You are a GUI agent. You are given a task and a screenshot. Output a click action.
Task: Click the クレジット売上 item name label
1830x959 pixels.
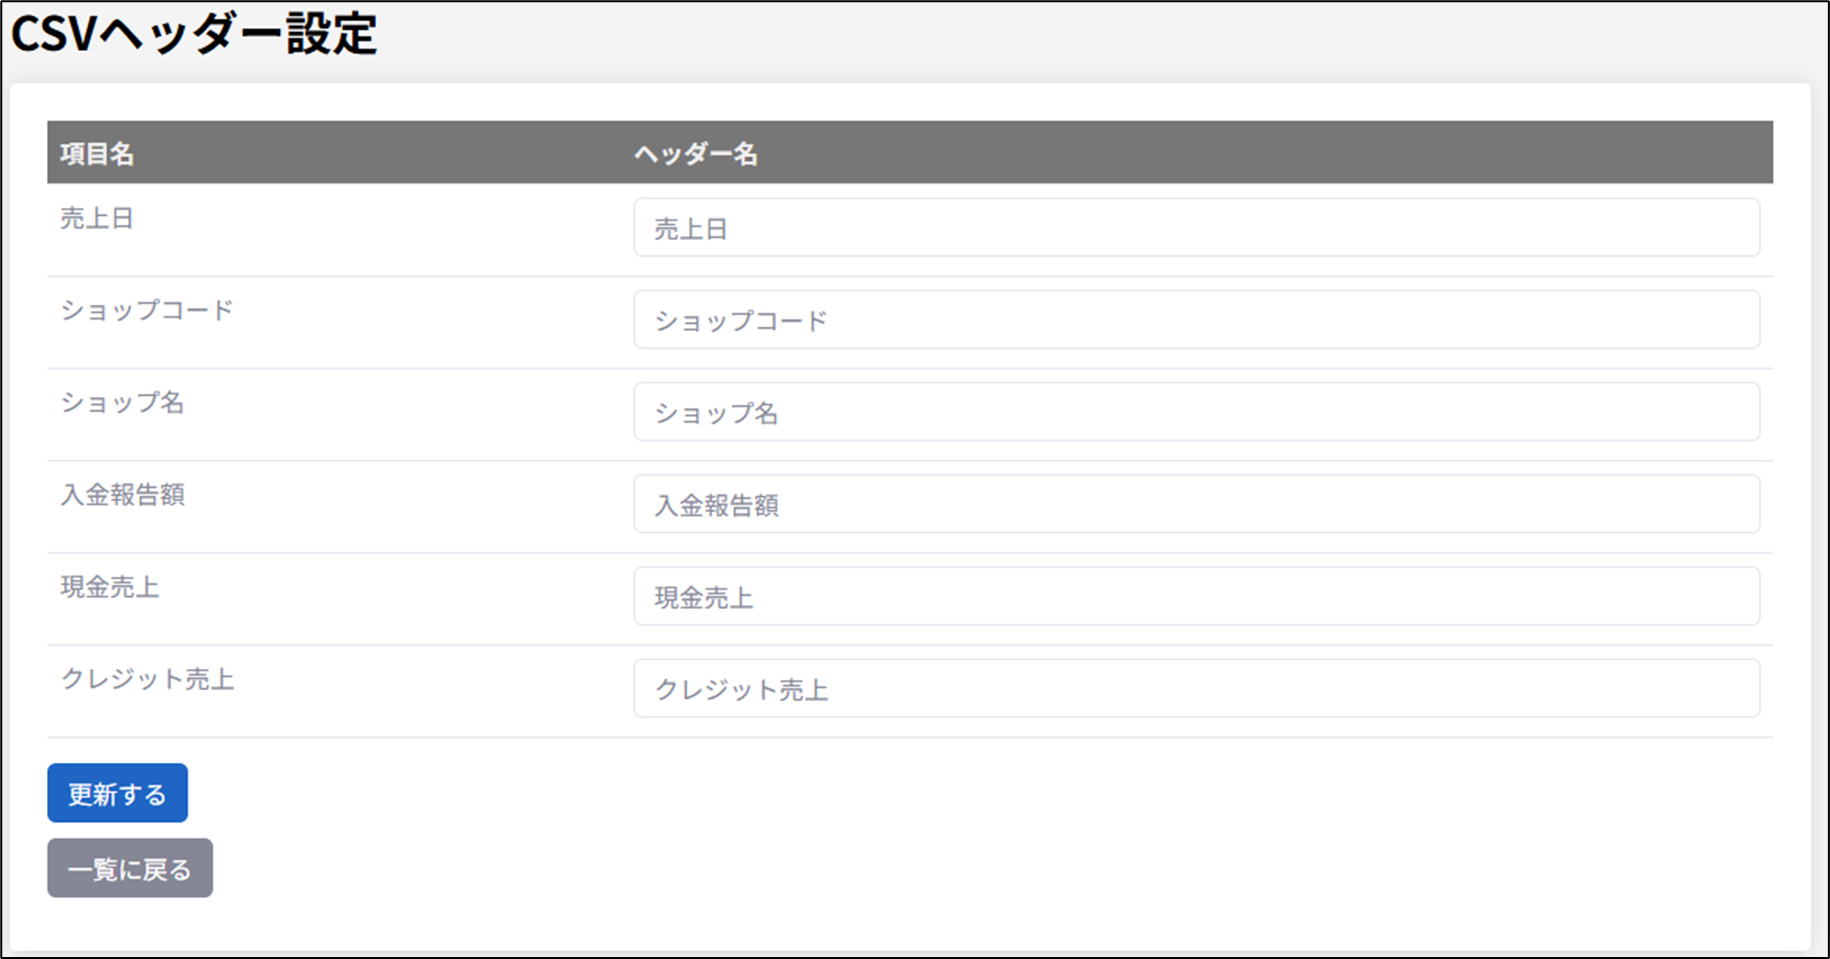[x=147, y=680]
